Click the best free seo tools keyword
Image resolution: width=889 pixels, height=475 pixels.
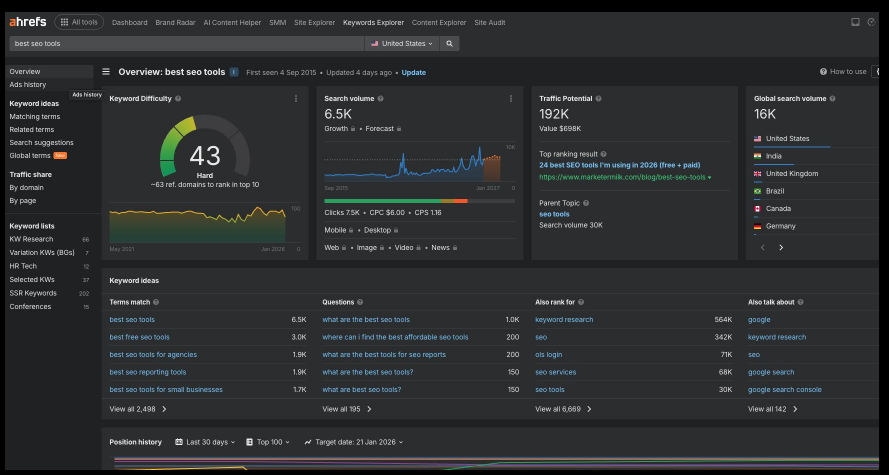click(x=139, y=337)
